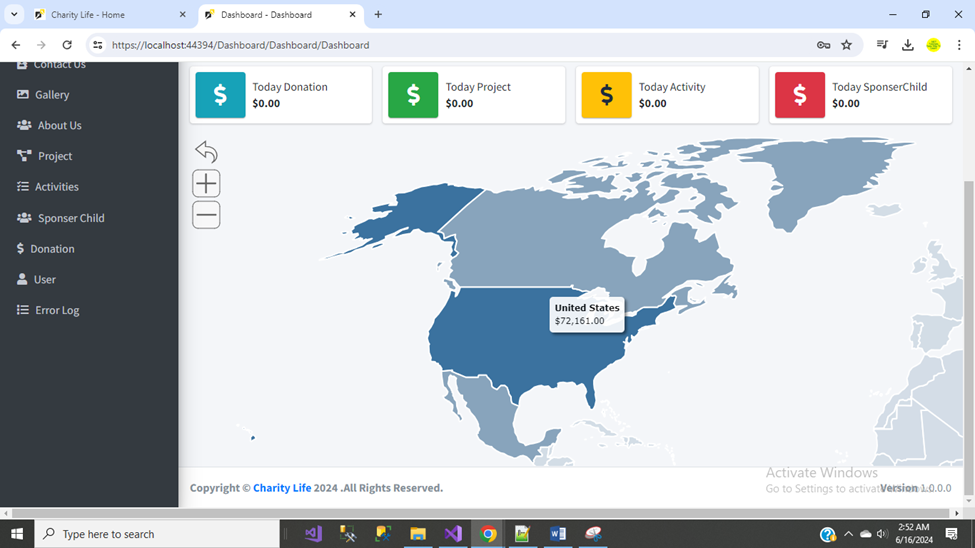Viewport: 975px width, 548px height.
Task: Open the Error Log sidebar item
Action: (57, 311)
